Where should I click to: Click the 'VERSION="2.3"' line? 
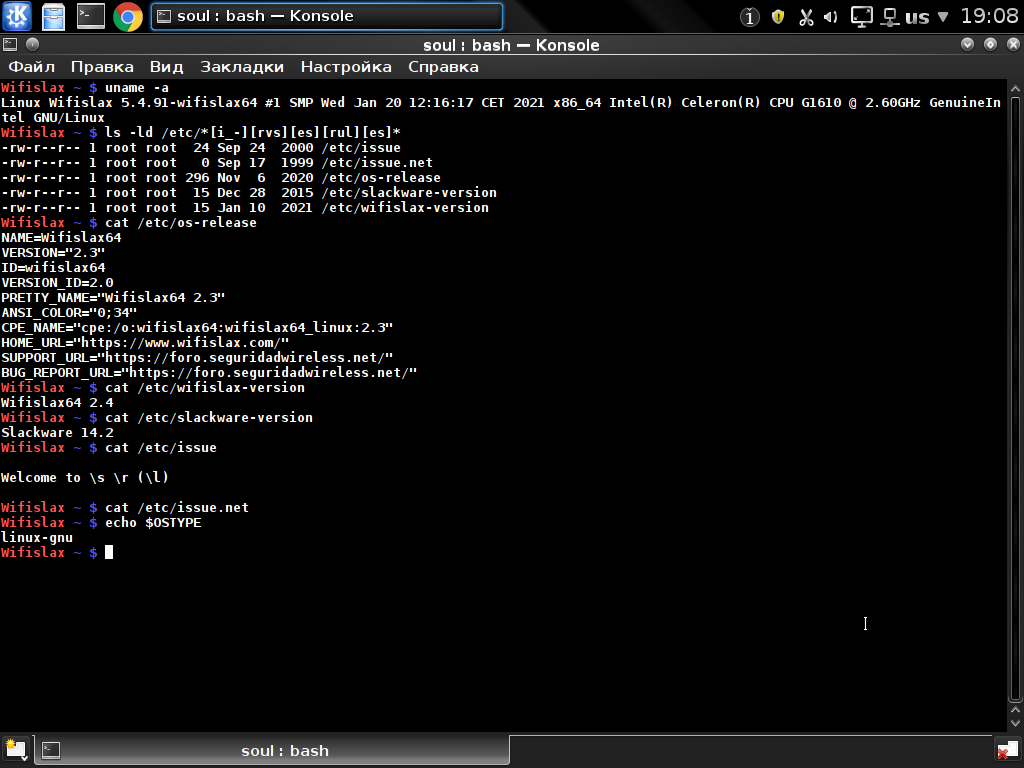[53, 253]
